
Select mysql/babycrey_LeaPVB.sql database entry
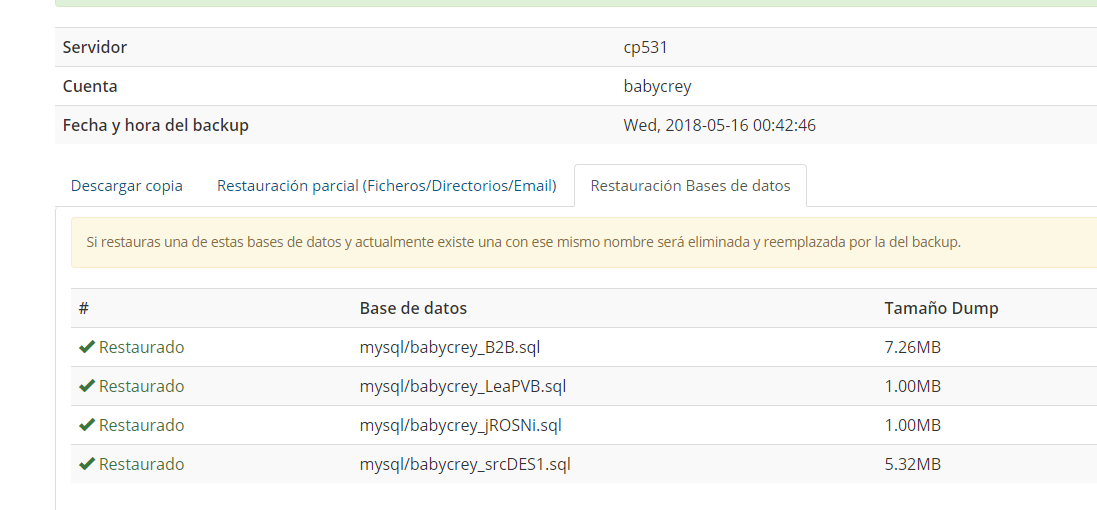(x=462, y=387)
